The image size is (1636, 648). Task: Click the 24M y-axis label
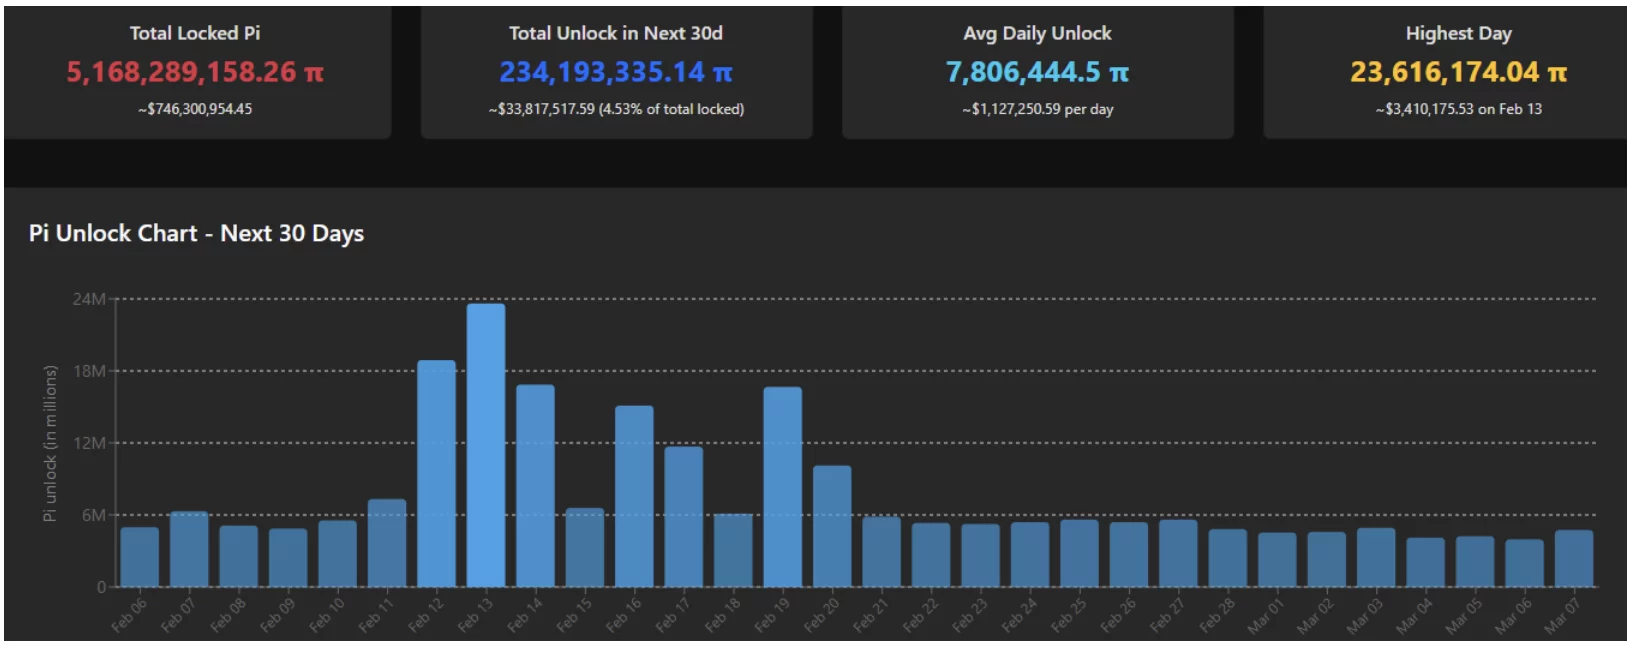point(88,299)
